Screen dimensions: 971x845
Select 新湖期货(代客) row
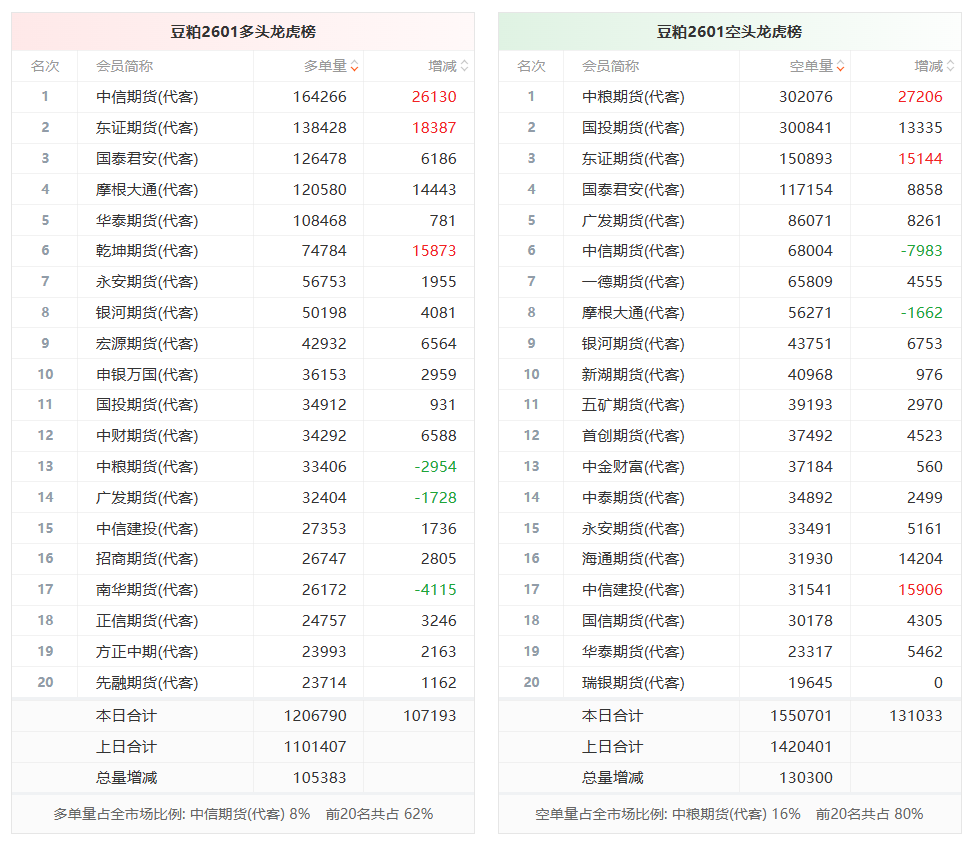[729, 375]
